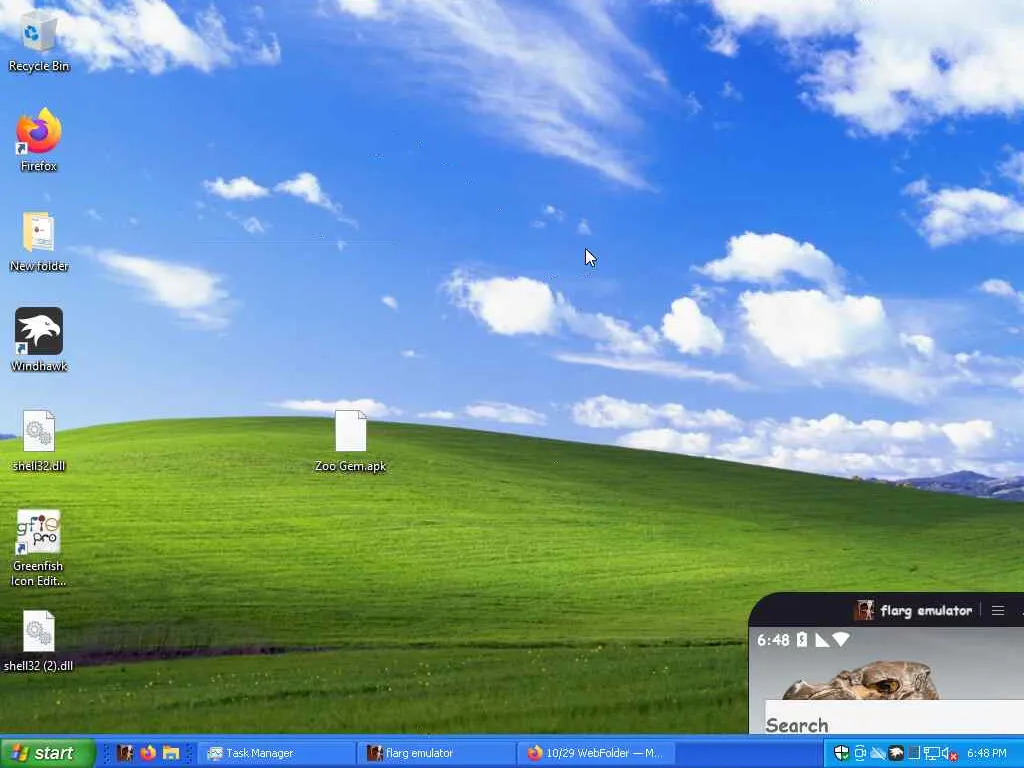Viewport: 1024px width, 768px height.
Task: Launch flarg emulator from quick launch
Action: (125, 753)
